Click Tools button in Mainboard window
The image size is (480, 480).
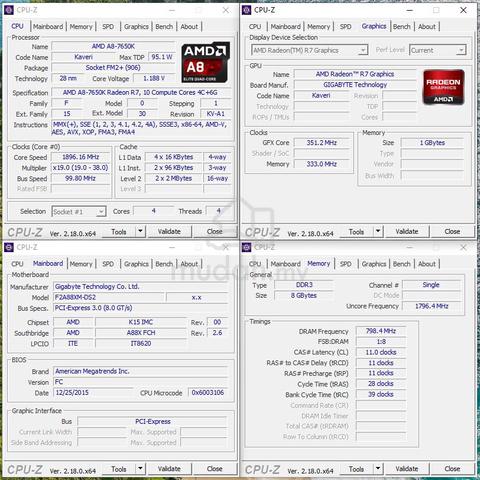click(119, 469)
